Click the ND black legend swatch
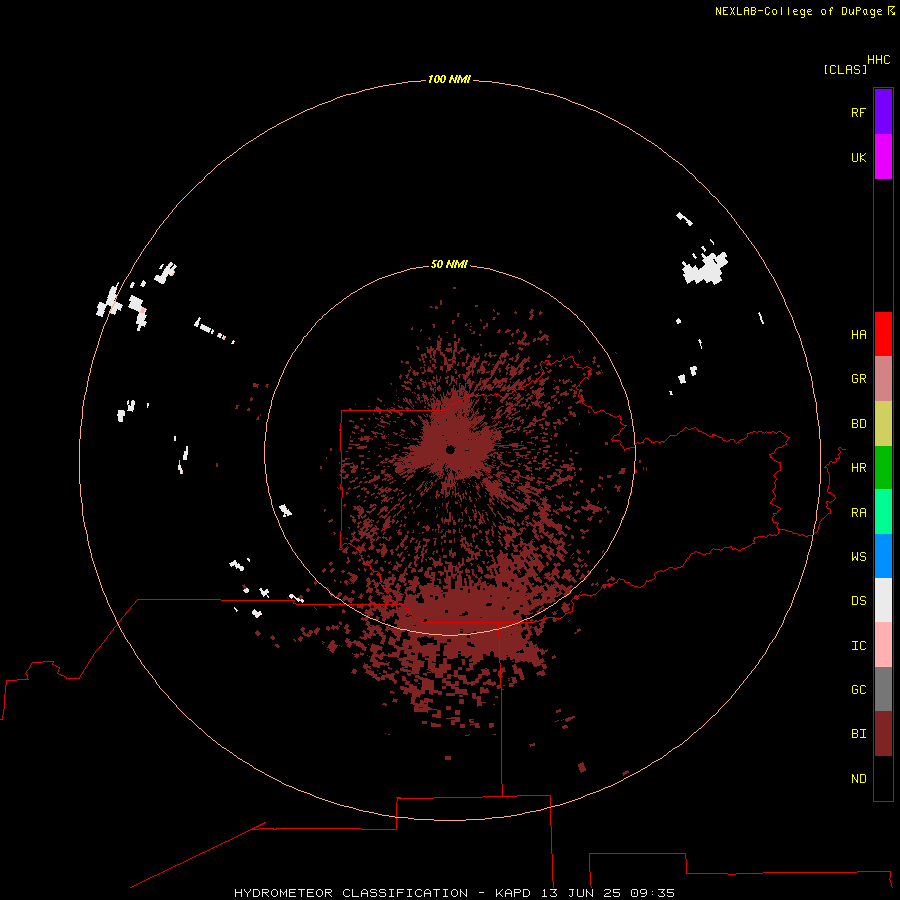Viewport: 900px width, 900px height. tap(883, 778)
